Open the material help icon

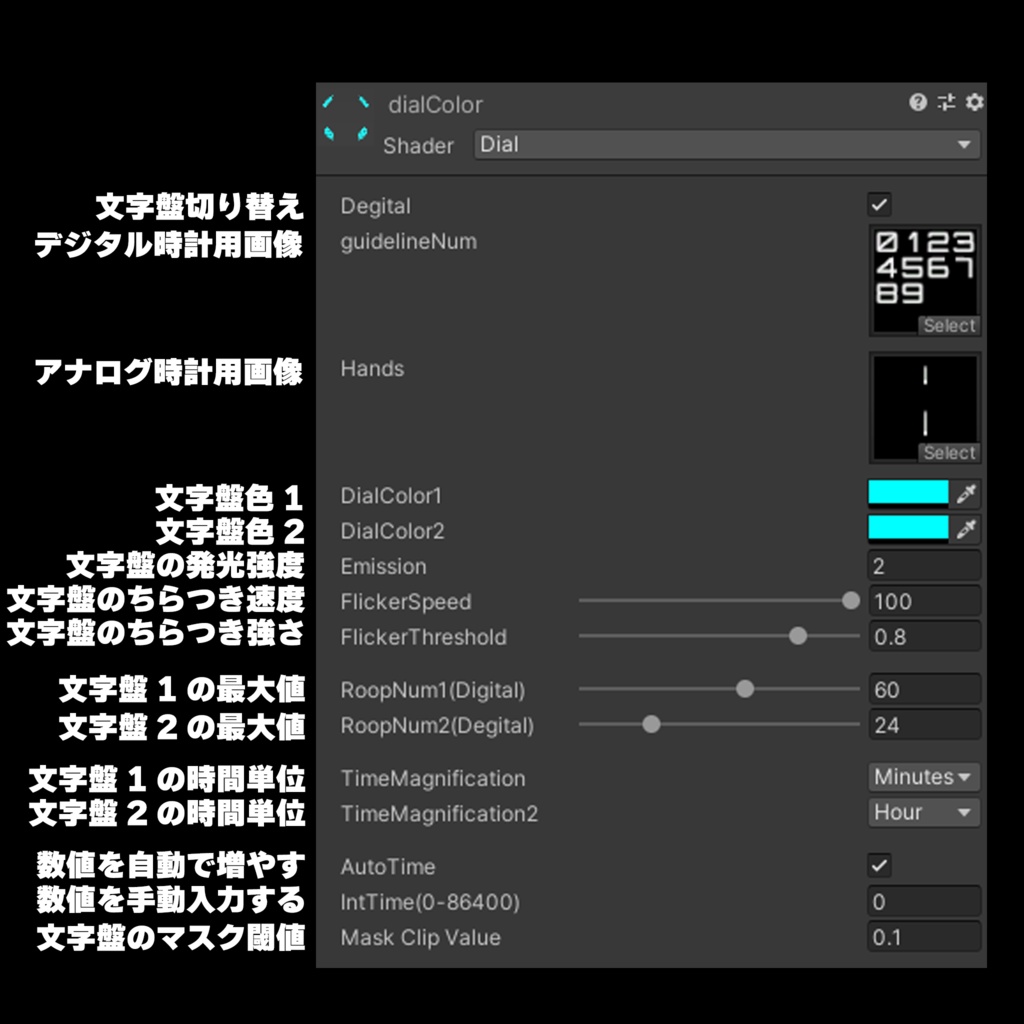point(918,103)
